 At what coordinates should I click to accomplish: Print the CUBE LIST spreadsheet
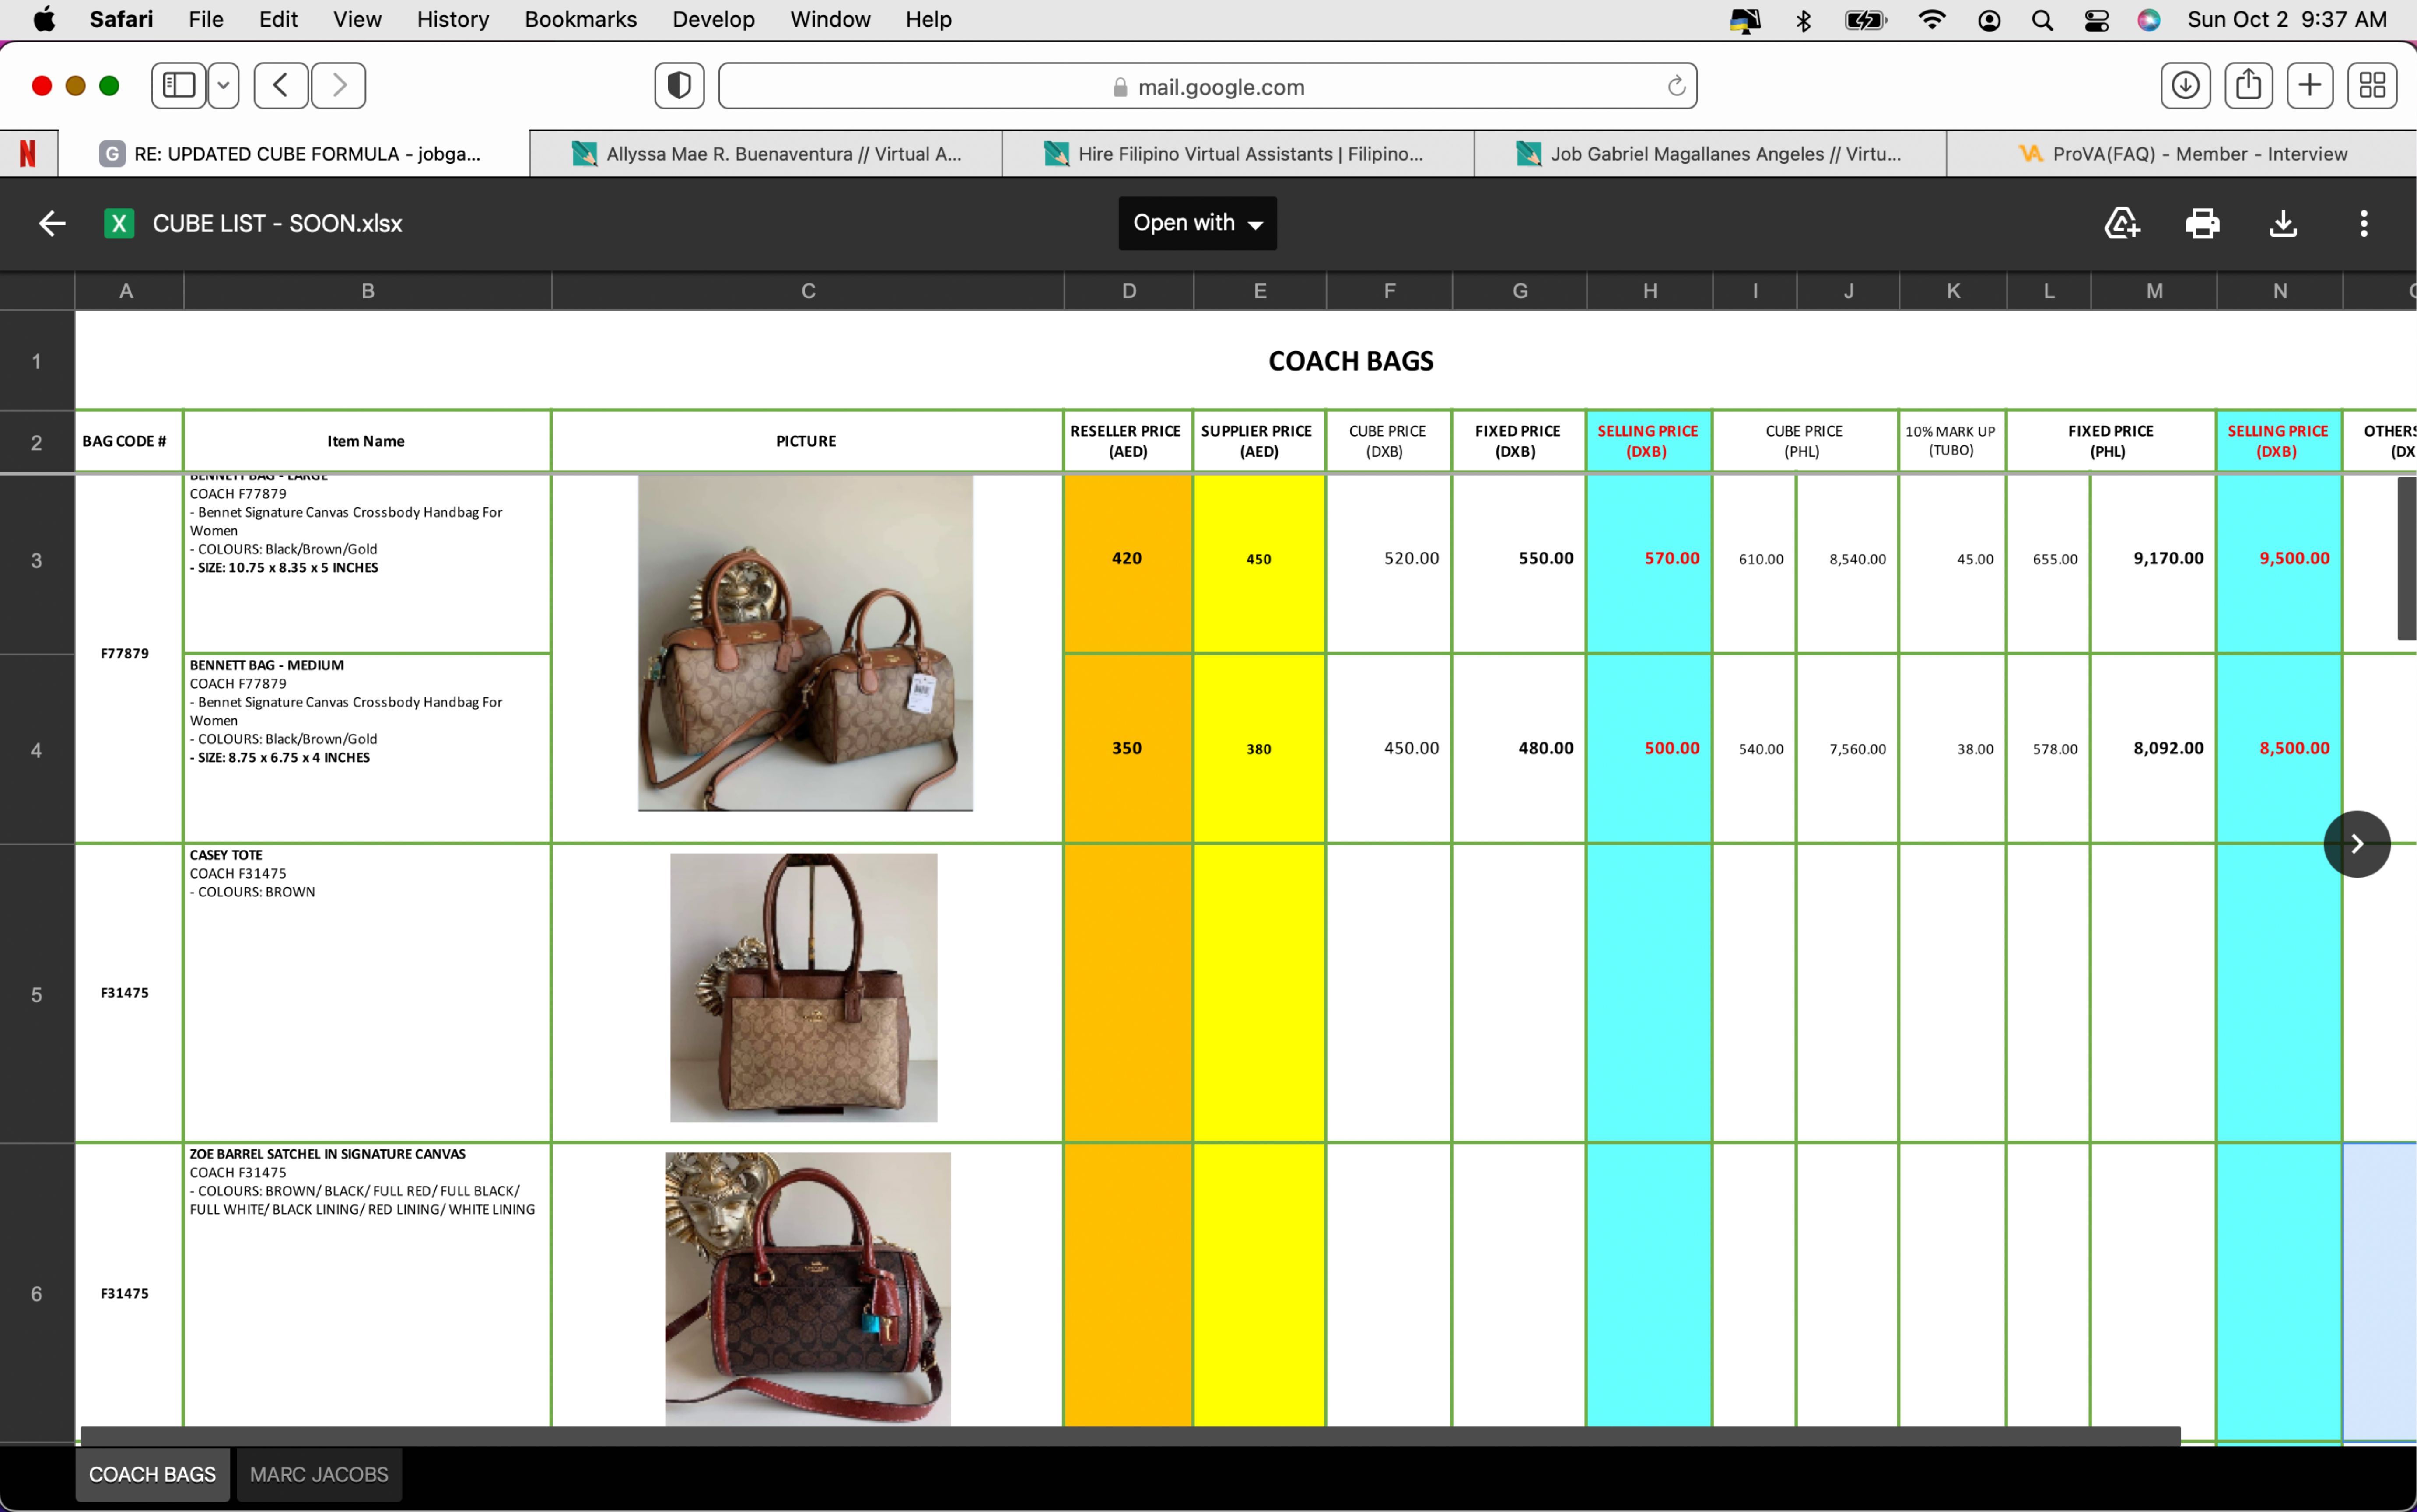coord(2202,223)
